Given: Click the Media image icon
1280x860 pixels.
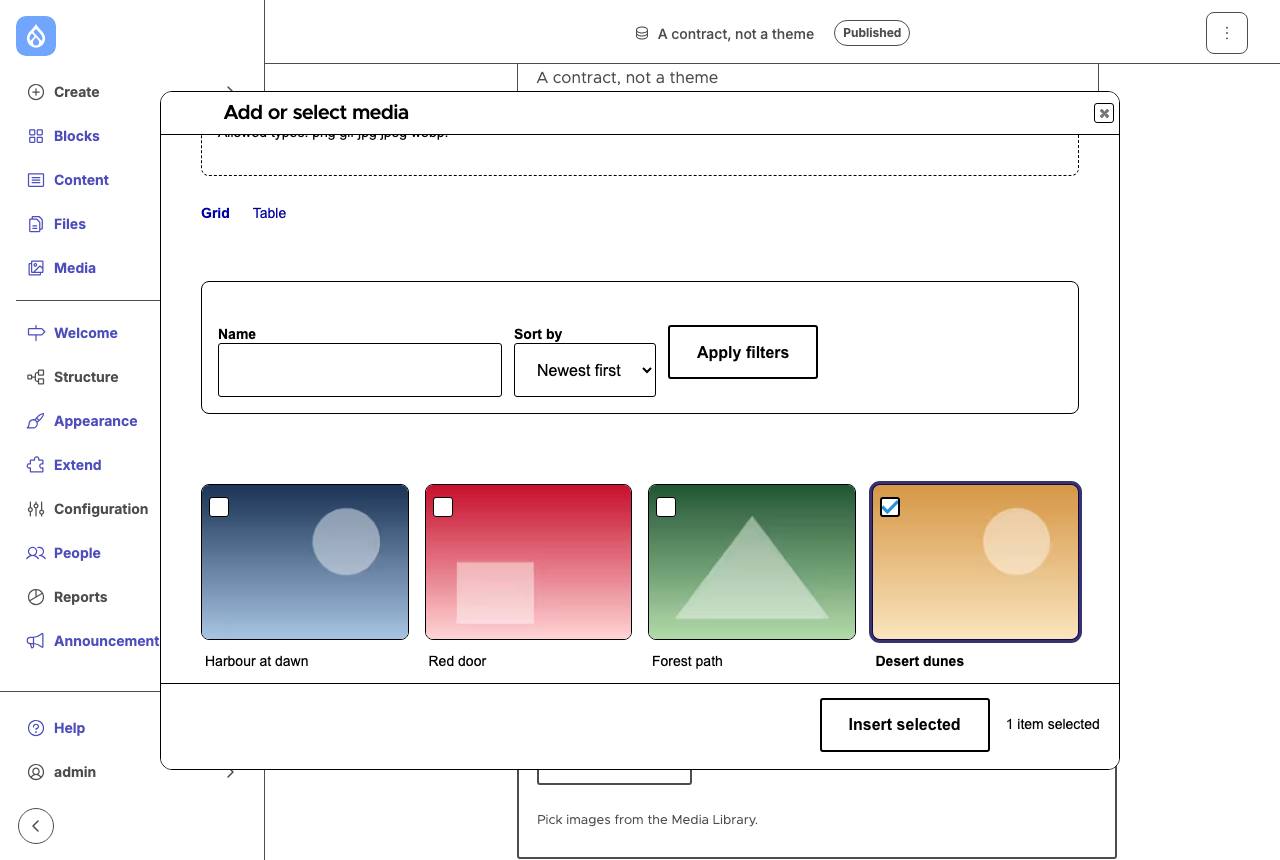Looking at the screenshot, I should pyautogui.click(x=36, y=268).
